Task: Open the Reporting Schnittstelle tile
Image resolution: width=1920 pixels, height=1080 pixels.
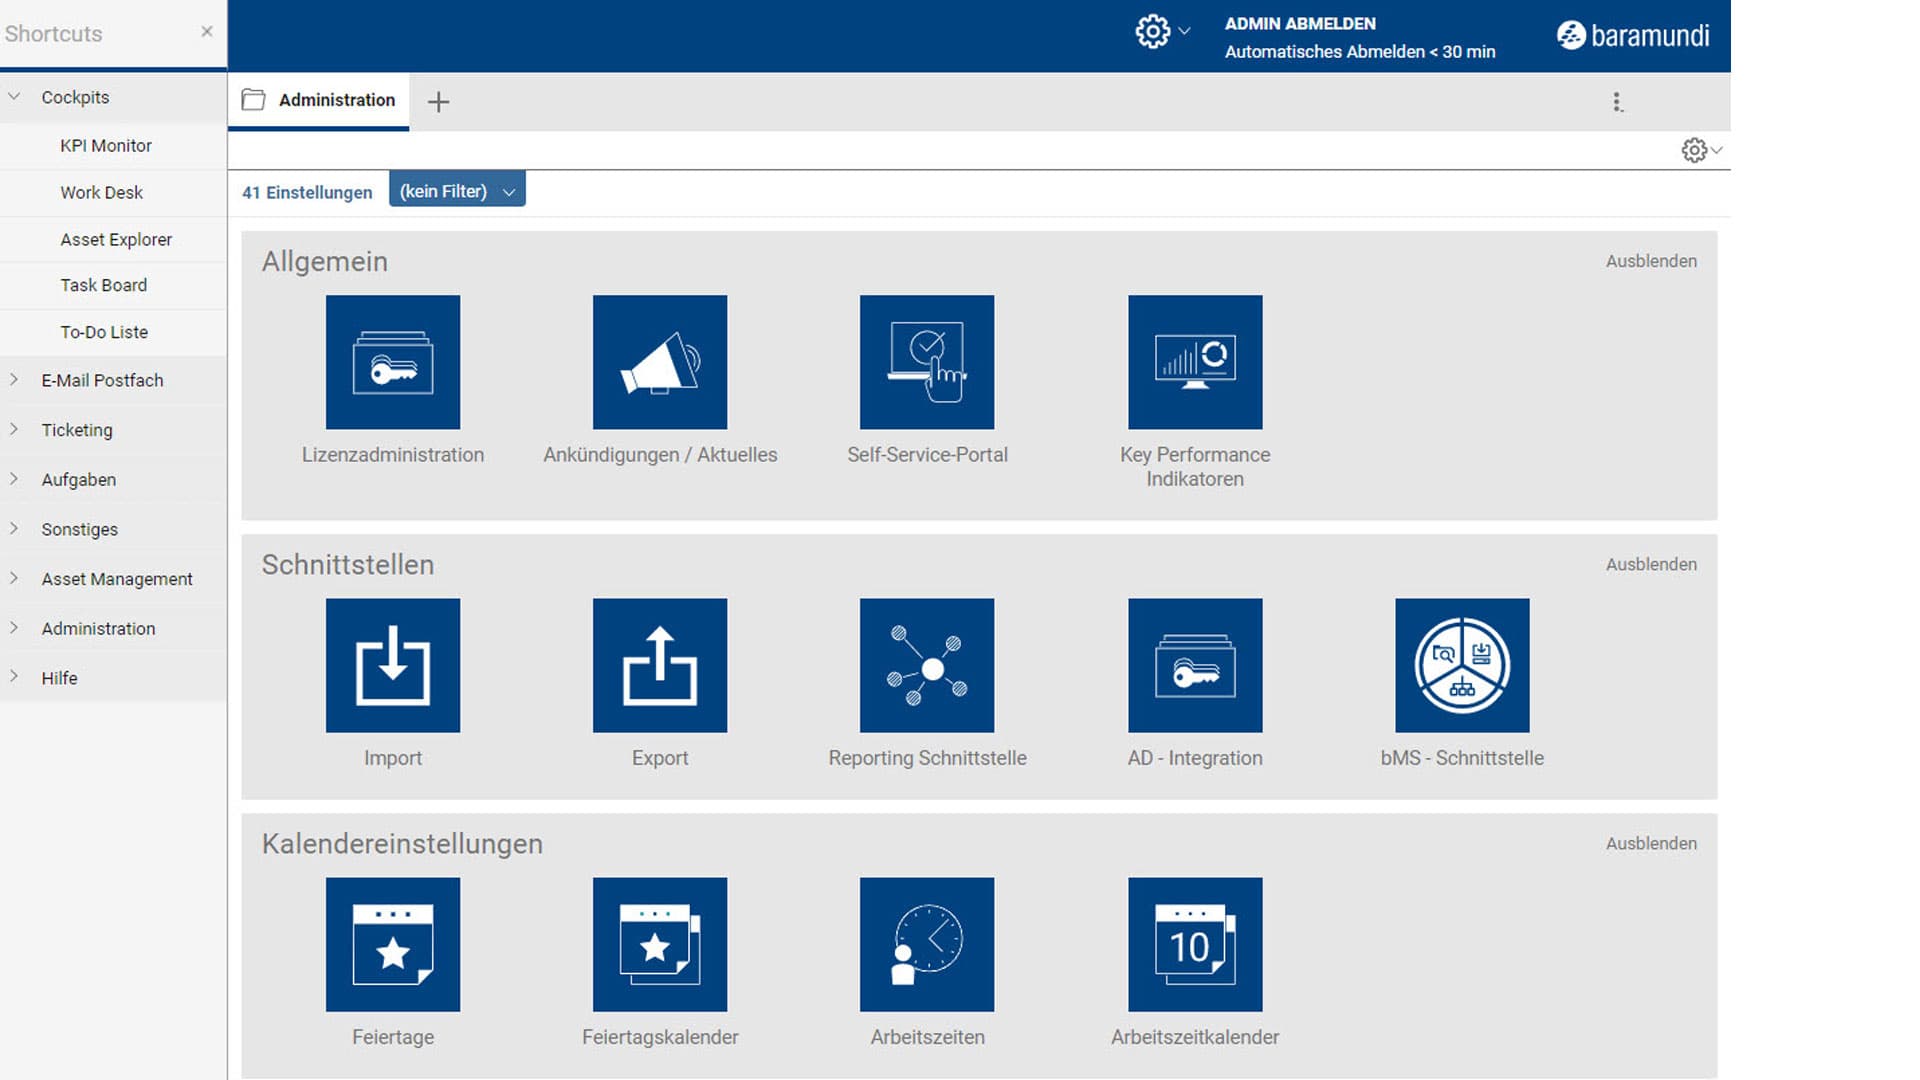Action: pos(927,665)
